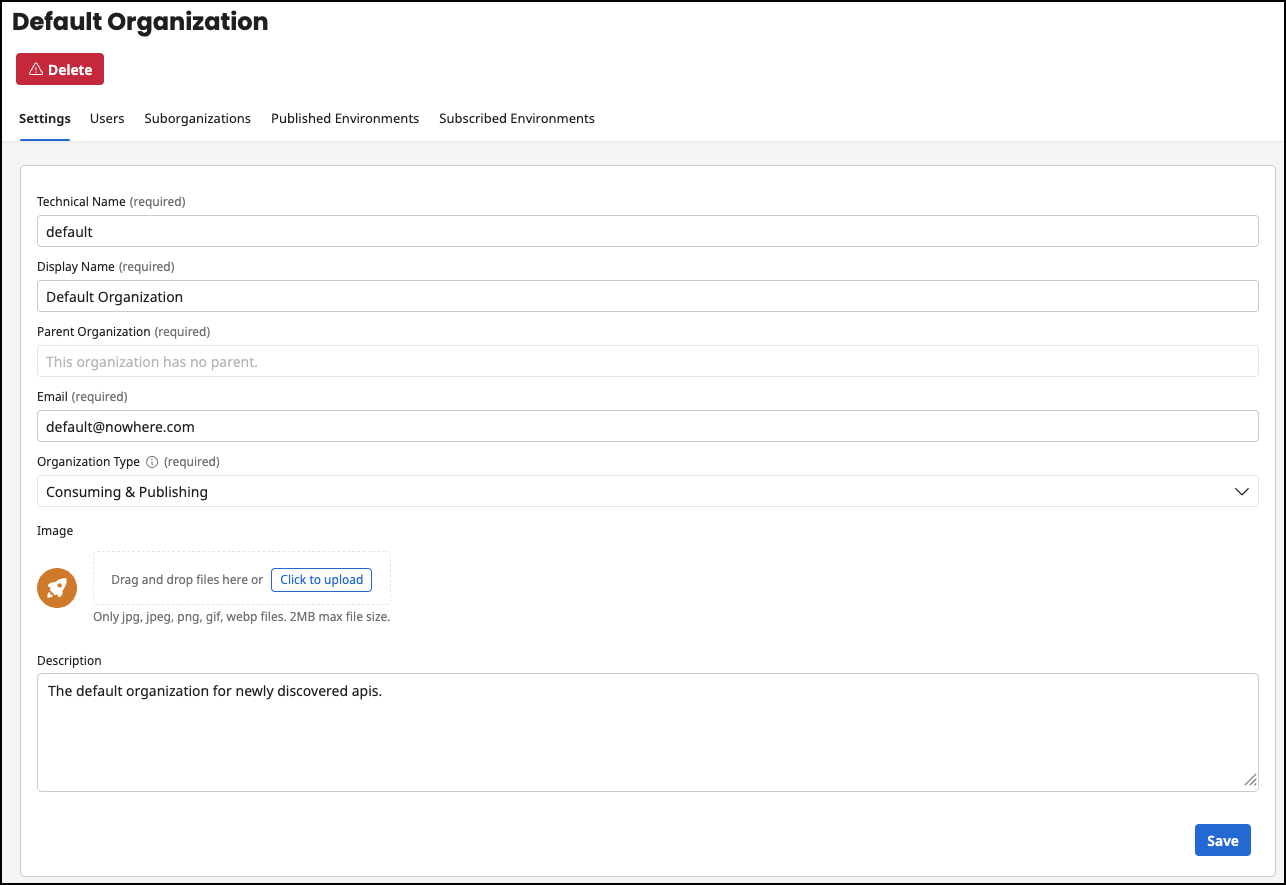Click the Email field showing default@nowhere.com
The height and width of the screenshot is (885, 1286).
(x=648, y=426)
